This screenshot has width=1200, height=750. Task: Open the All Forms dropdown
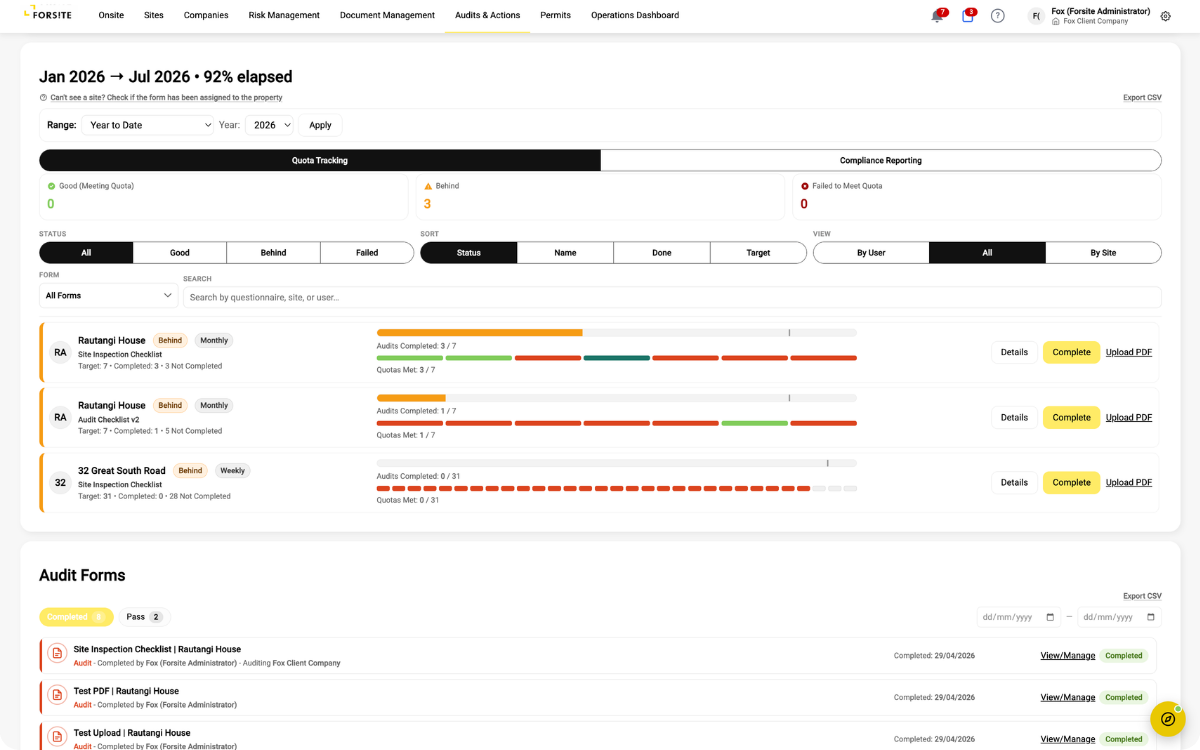click(108, 295)
